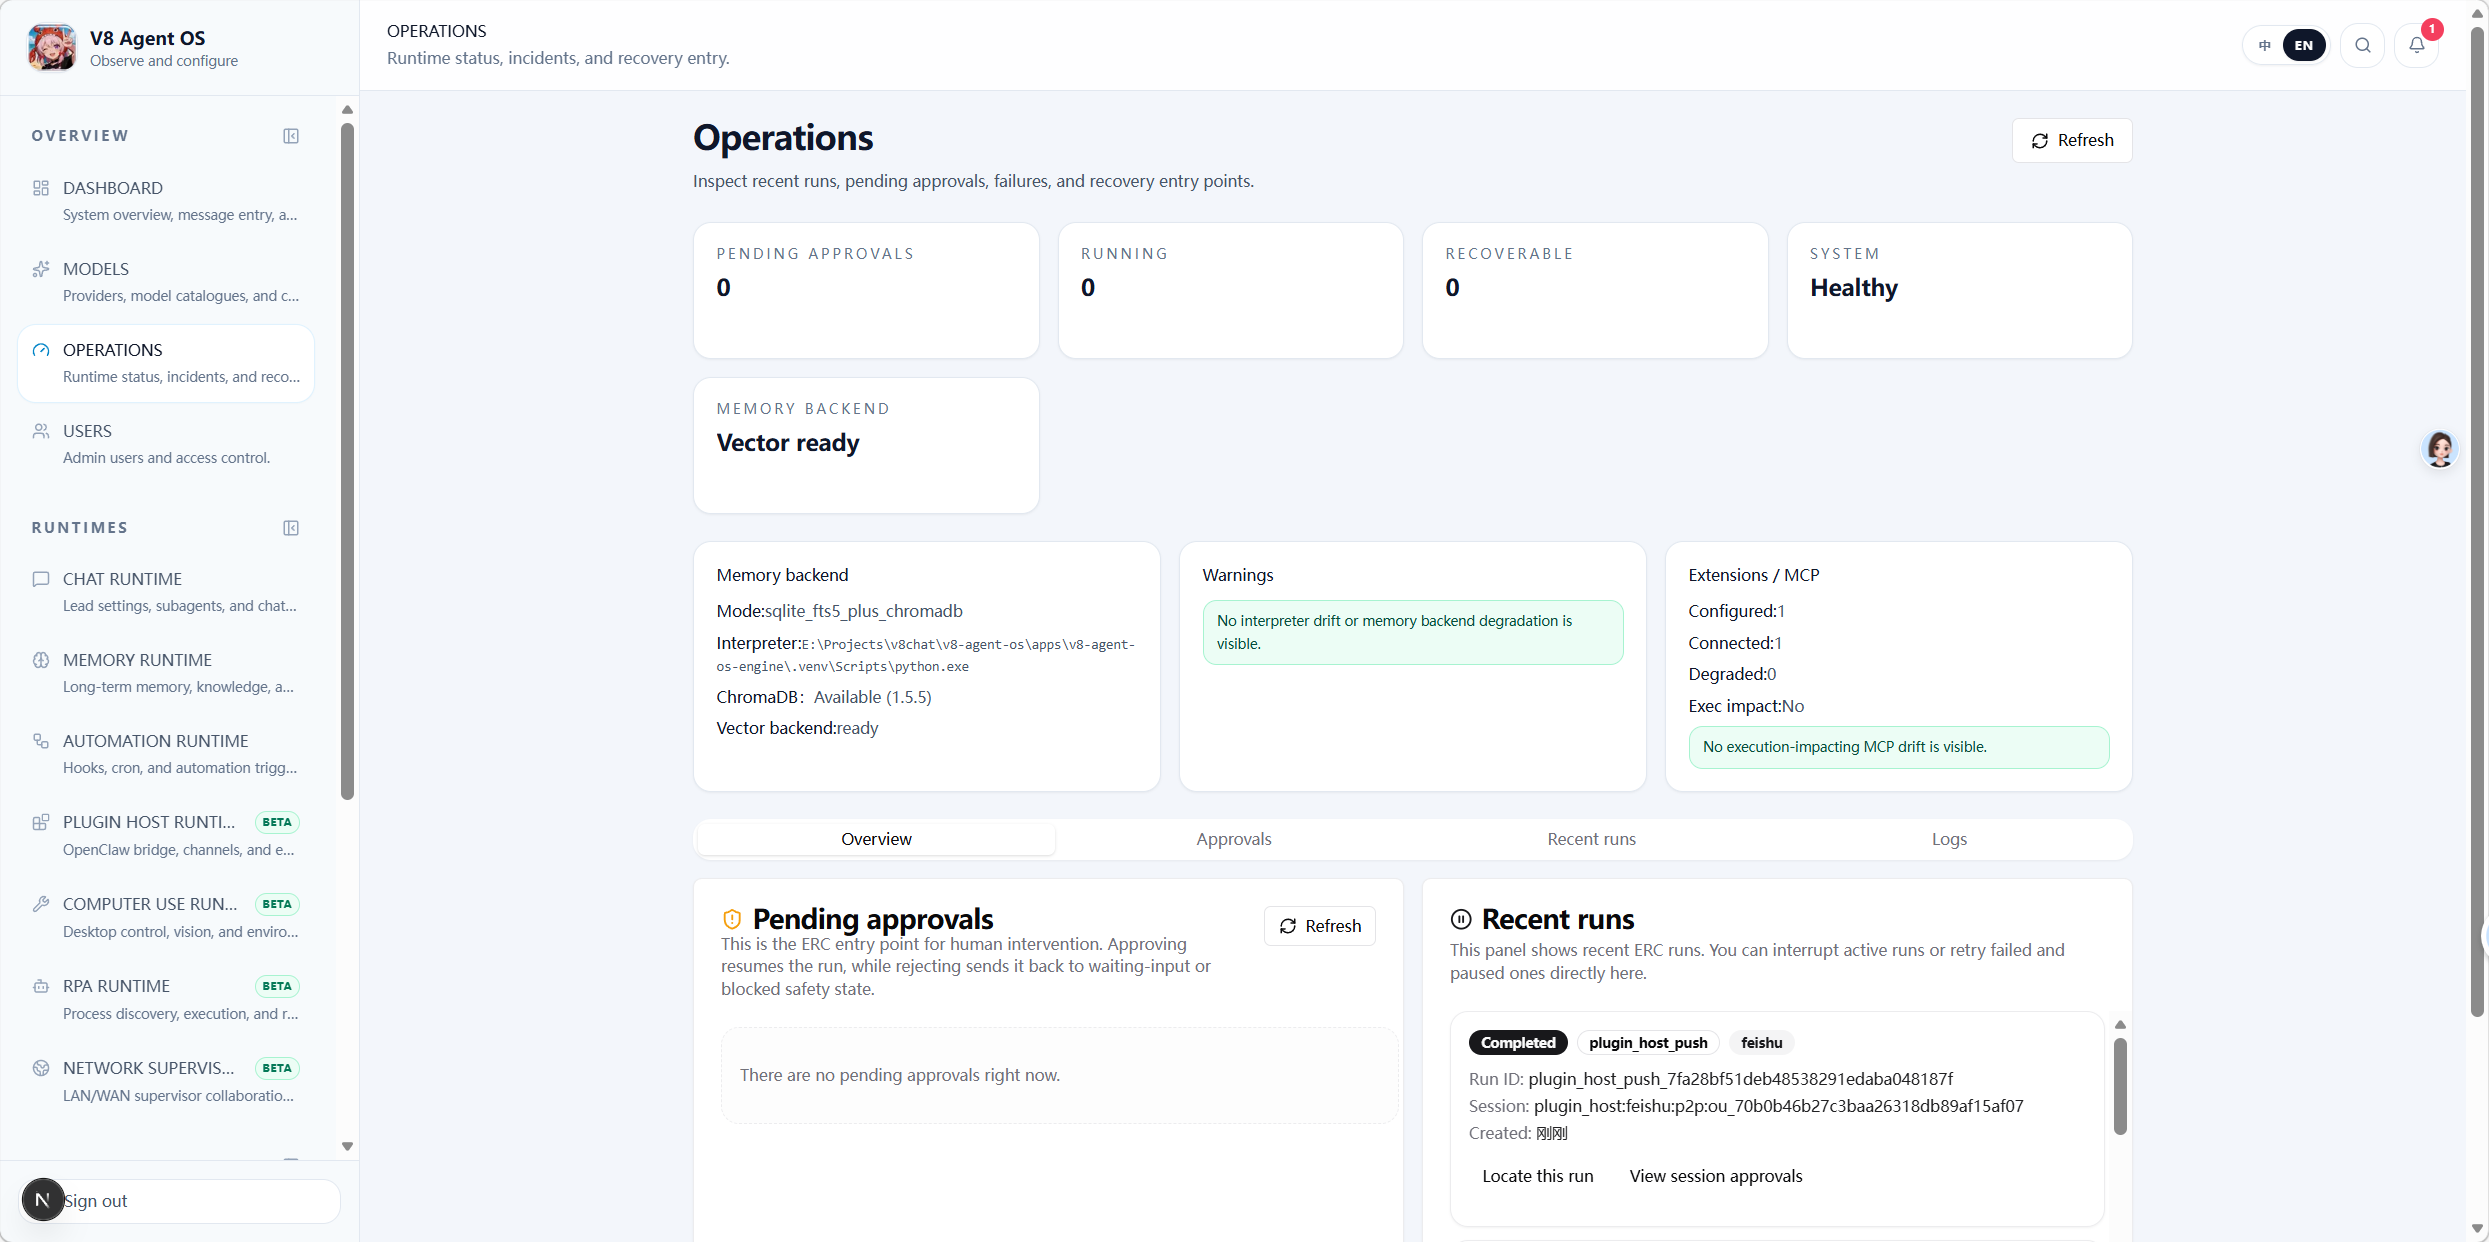This screenshot has width=2489, height=1242.
Task: Open the search magnifier icon
Action: pos(2362,45)
